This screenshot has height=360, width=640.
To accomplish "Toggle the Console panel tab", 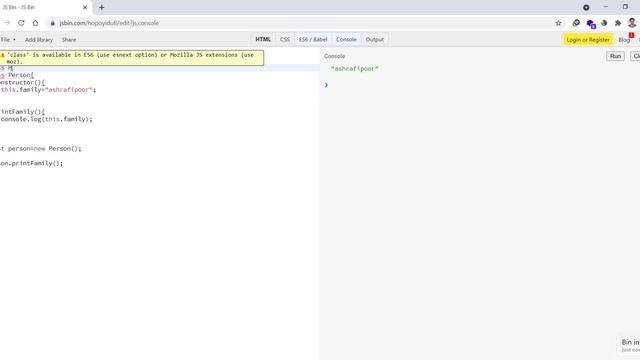I will (x=346, y=40).
